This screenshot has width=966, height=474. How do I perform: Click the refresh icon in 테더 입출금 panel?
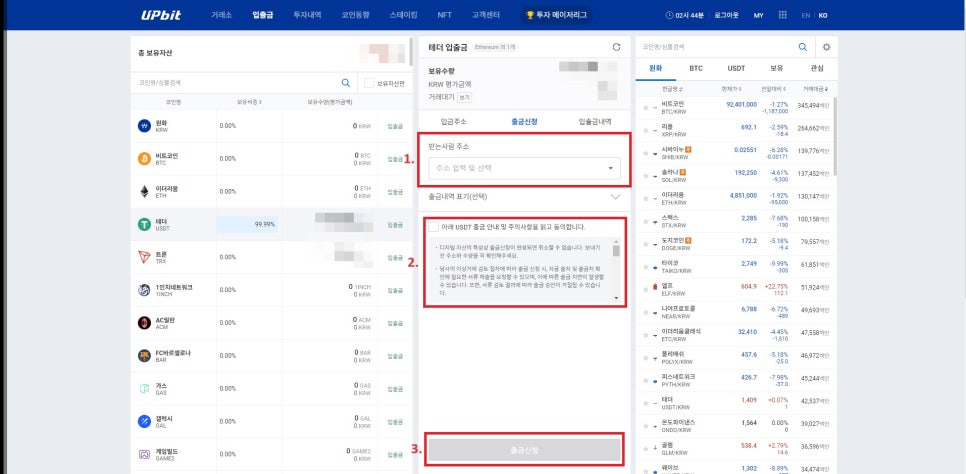(617, 47)
